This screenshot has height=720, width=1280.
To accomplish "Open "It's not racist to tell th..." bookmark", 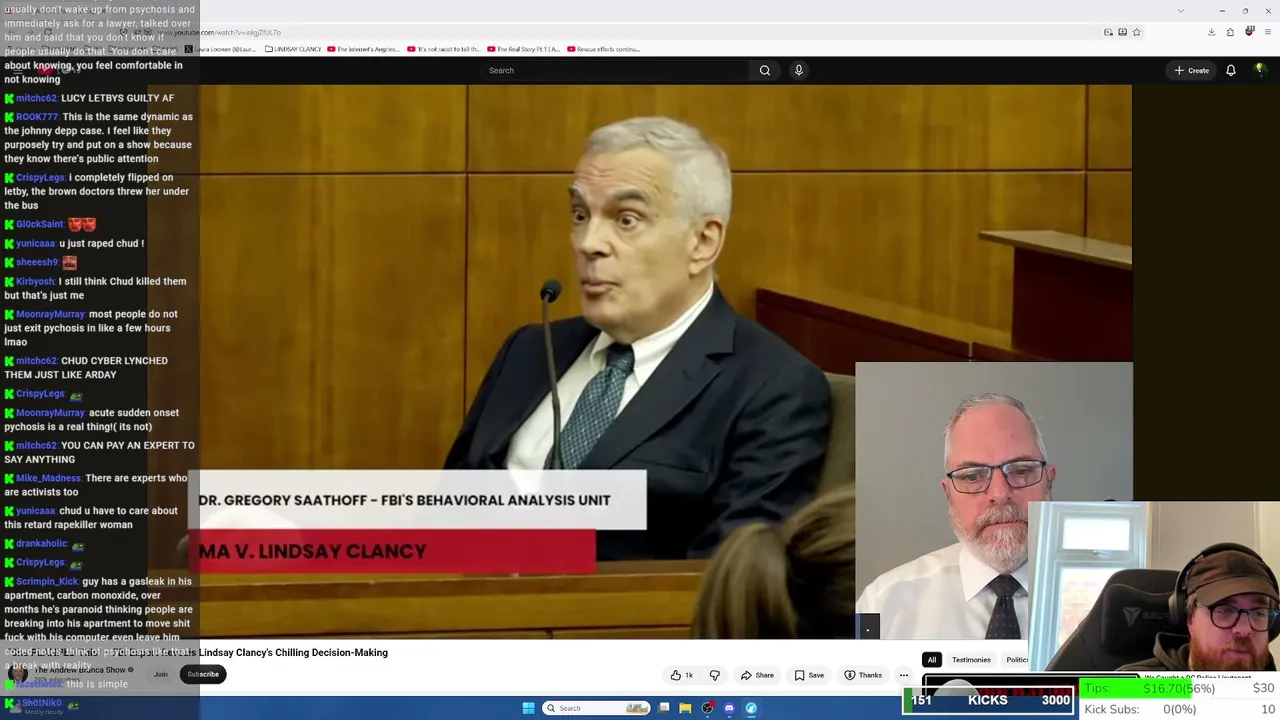I will (444, 49).
